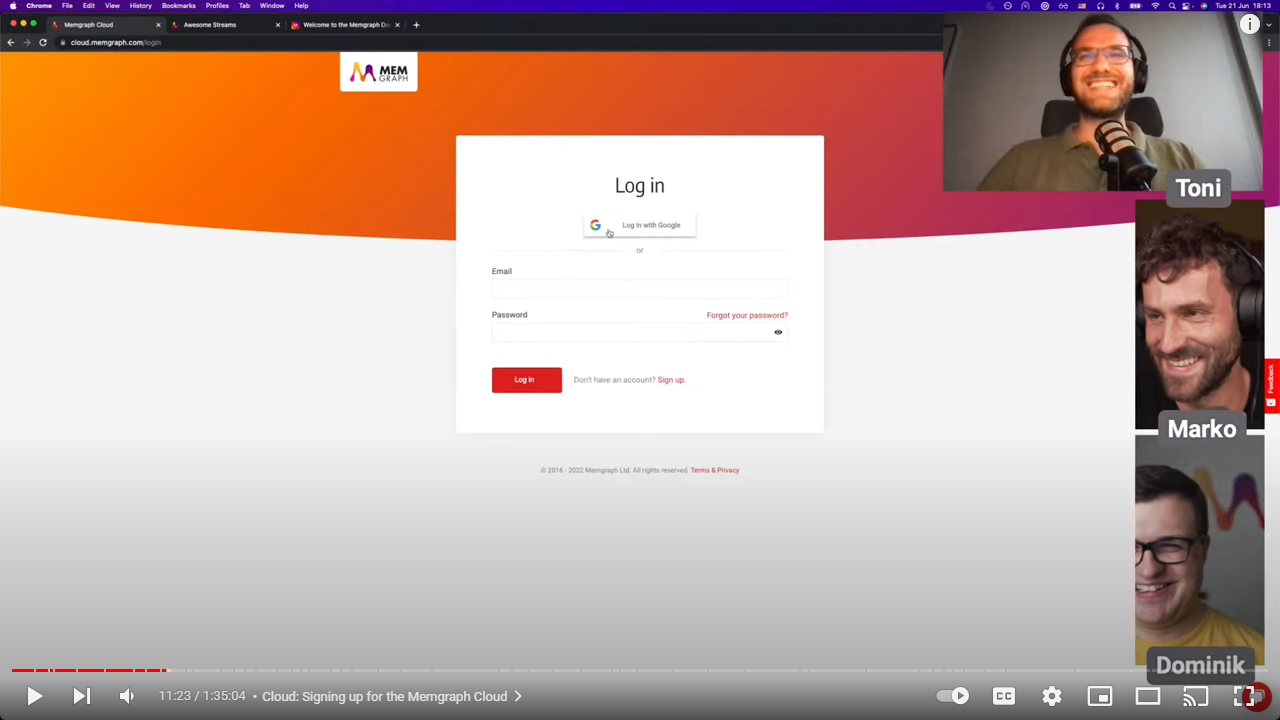Viewport: 1280px width, 720px height.
Task: Open the Help menu
Action: (x=301, y=5)
